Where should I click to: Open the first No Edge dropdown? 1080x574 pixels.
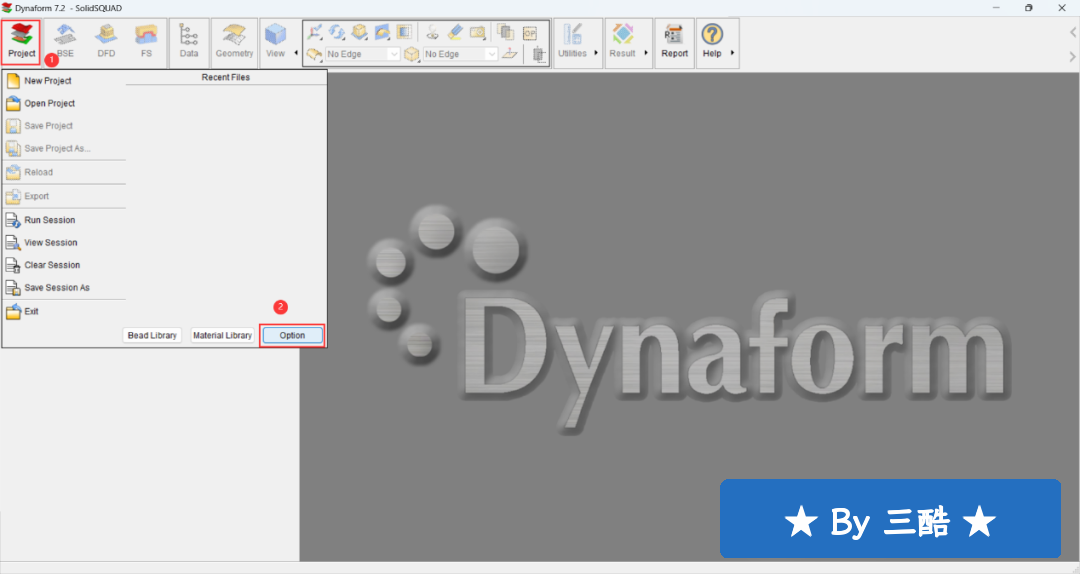click(x=362, y=54)
